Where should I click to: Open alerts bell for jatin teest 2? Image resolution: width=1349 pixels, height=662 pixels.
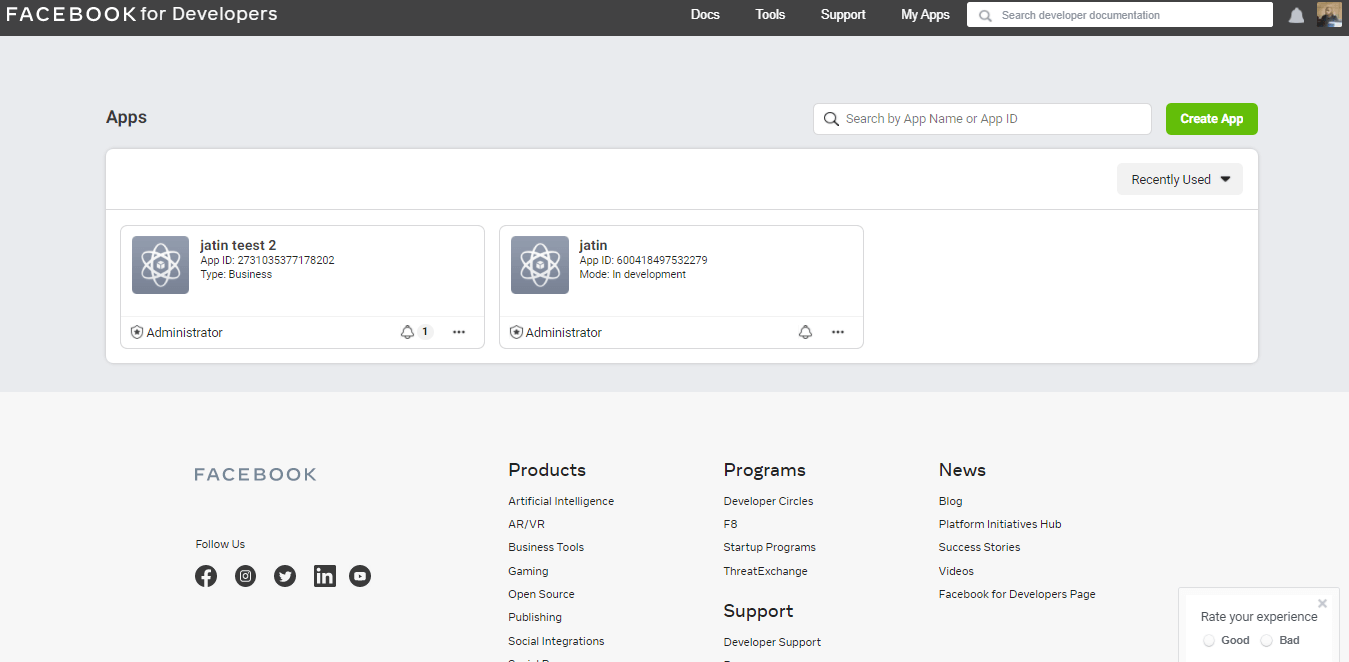[408, 332]
